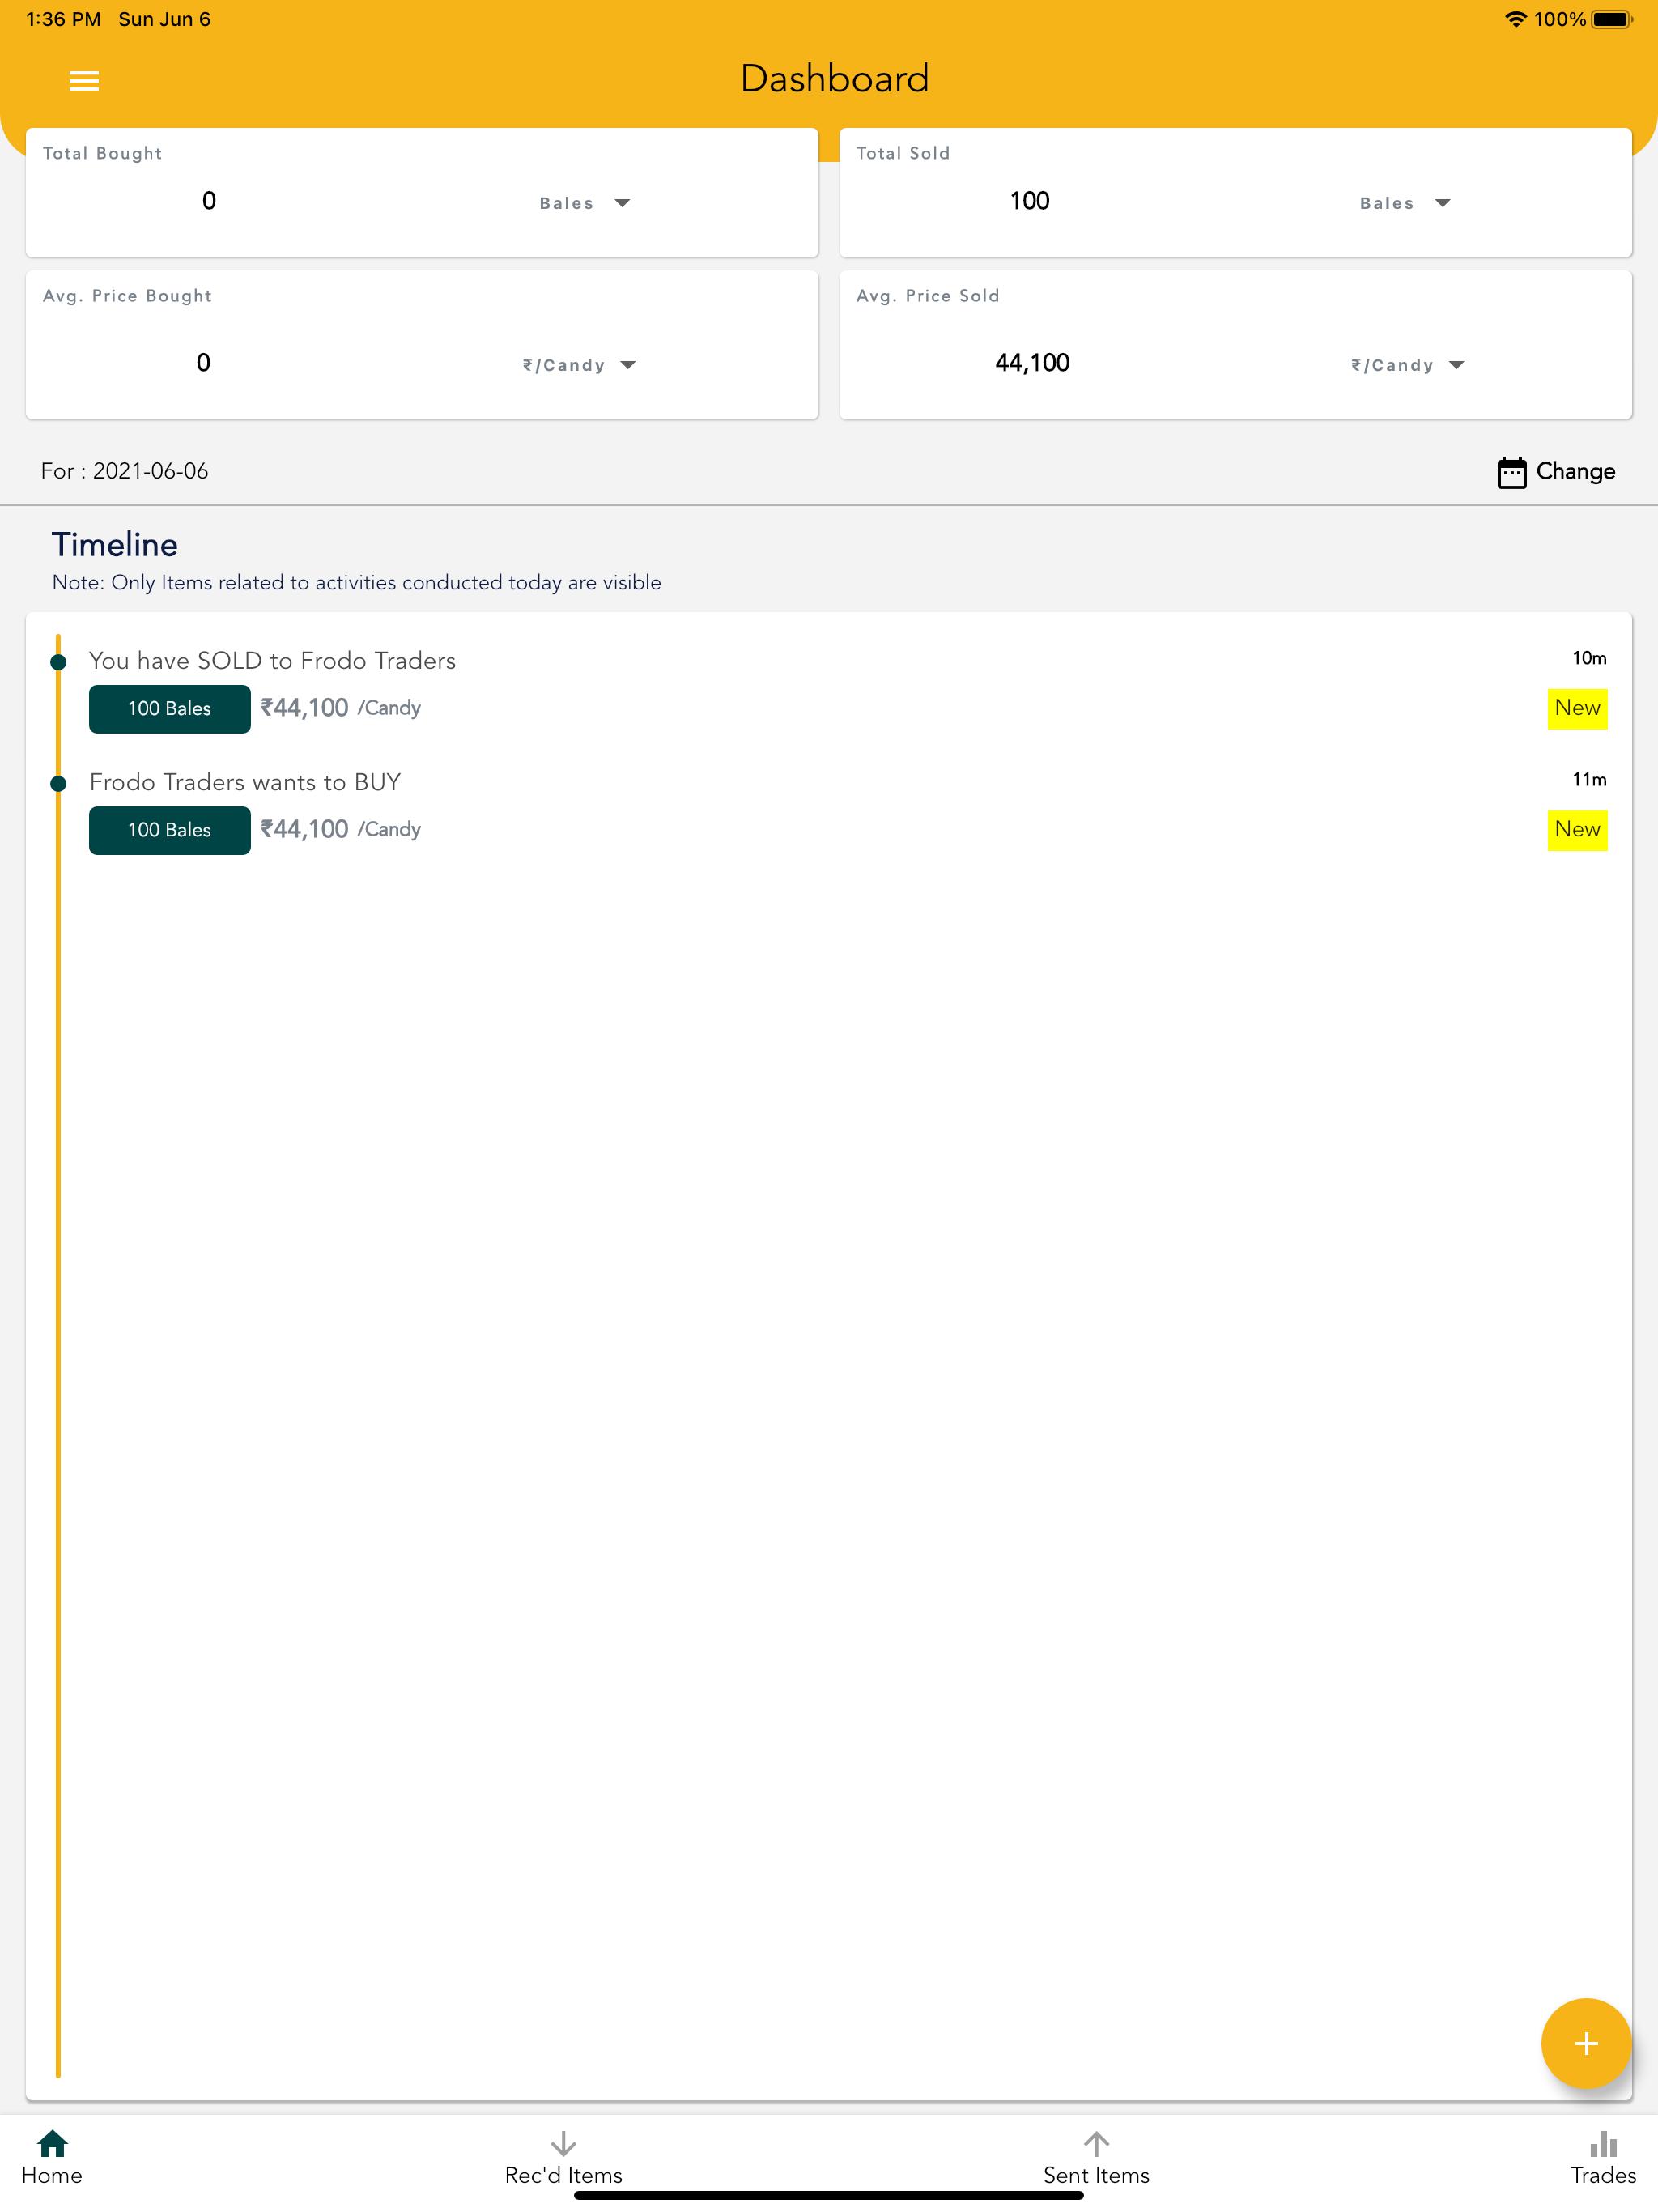Click the Avg. Price Sold value 44,100
The width and height of the screenshot is (1658, 2212).
1032,363
